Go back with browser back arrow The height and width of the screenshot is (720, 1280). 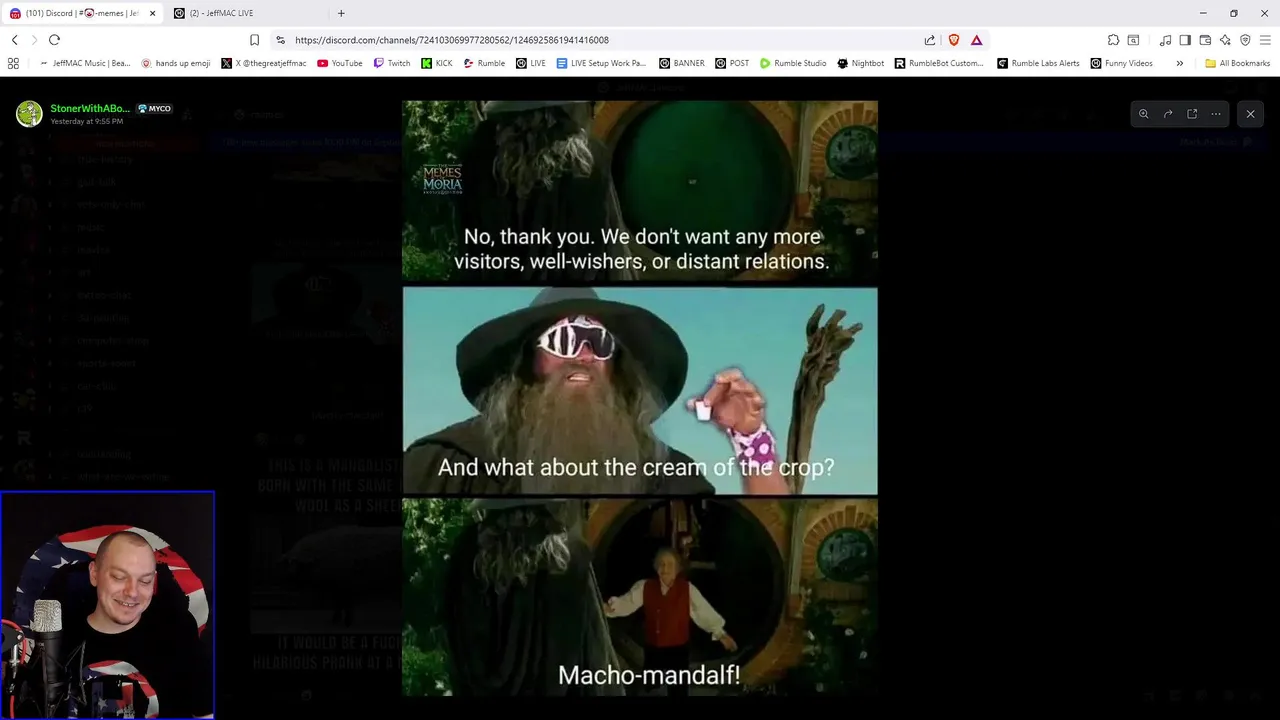coord(14,40)
